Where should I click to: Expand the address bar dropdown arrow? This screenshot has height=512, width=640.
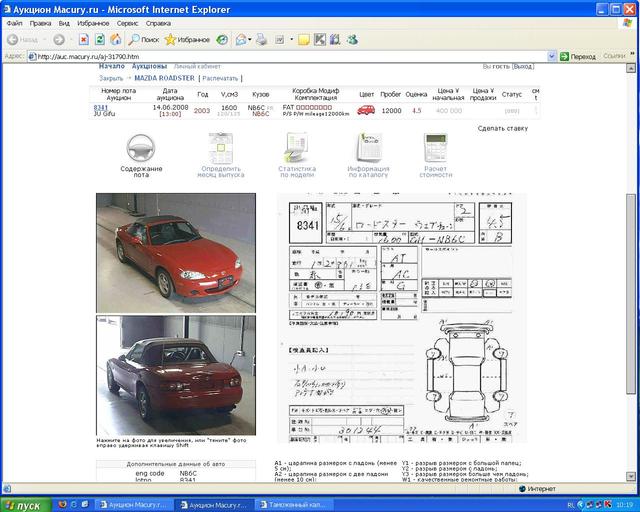tap(552, 57)
